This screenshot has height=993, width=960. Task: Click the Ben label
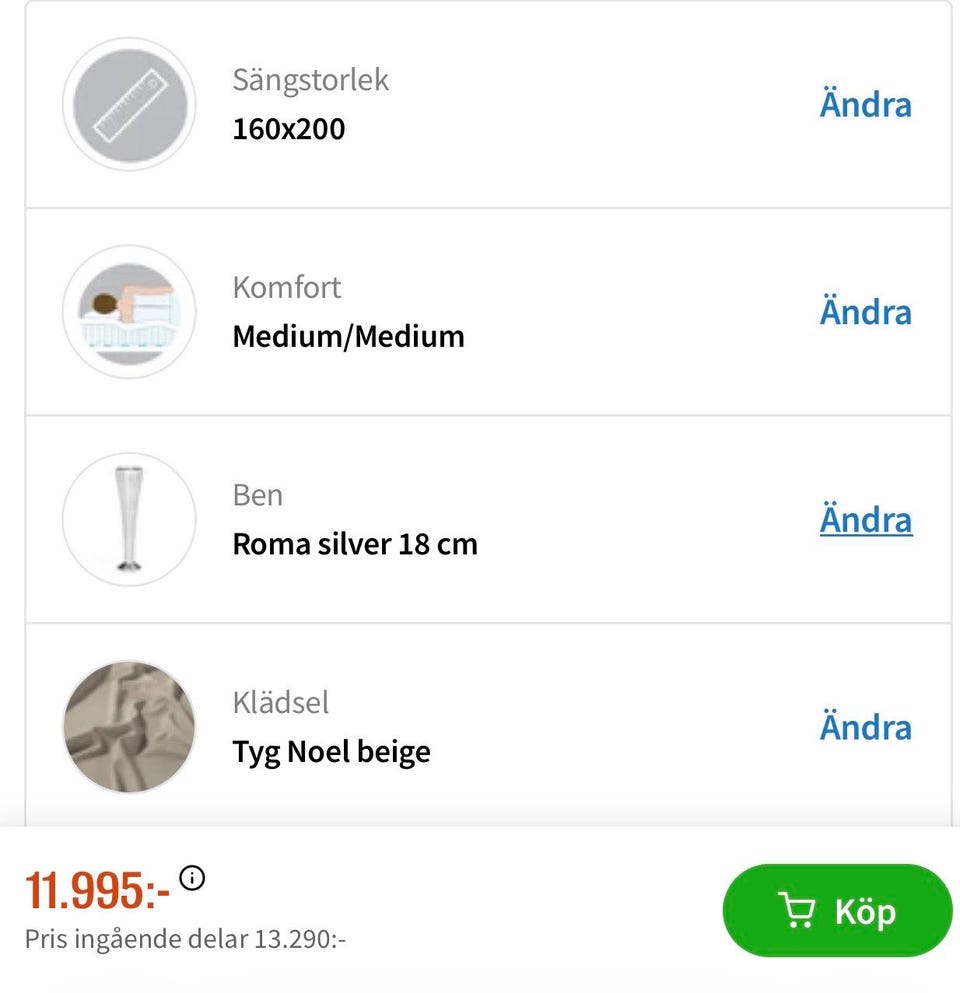[257, 495]
